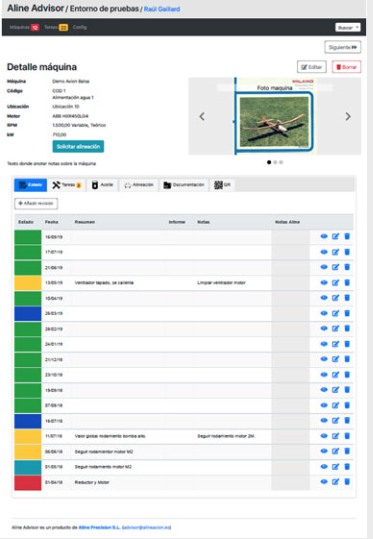This screenshot has height=539, width=373.
Task: Show next machine photo with right chevron
Action: click(348, 117)
